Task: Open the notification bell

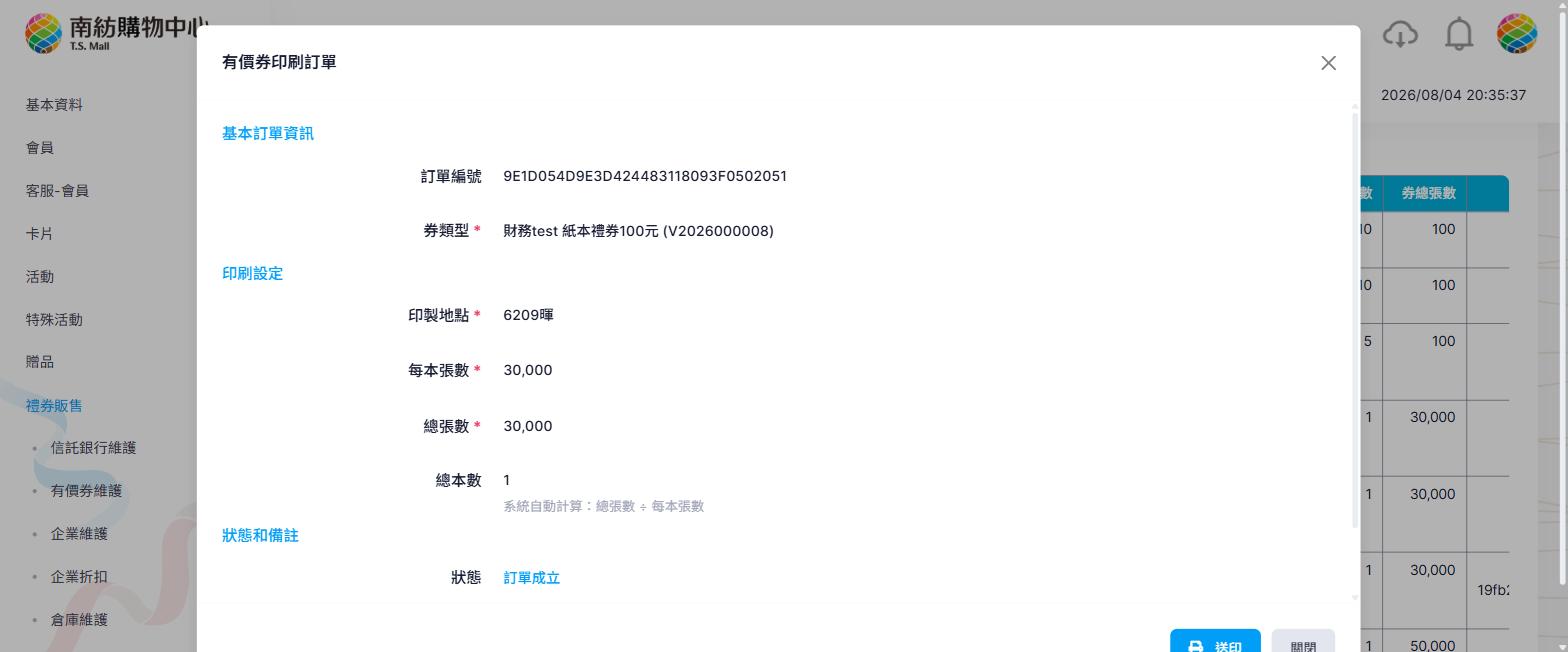Action: tap(1459, 34)
